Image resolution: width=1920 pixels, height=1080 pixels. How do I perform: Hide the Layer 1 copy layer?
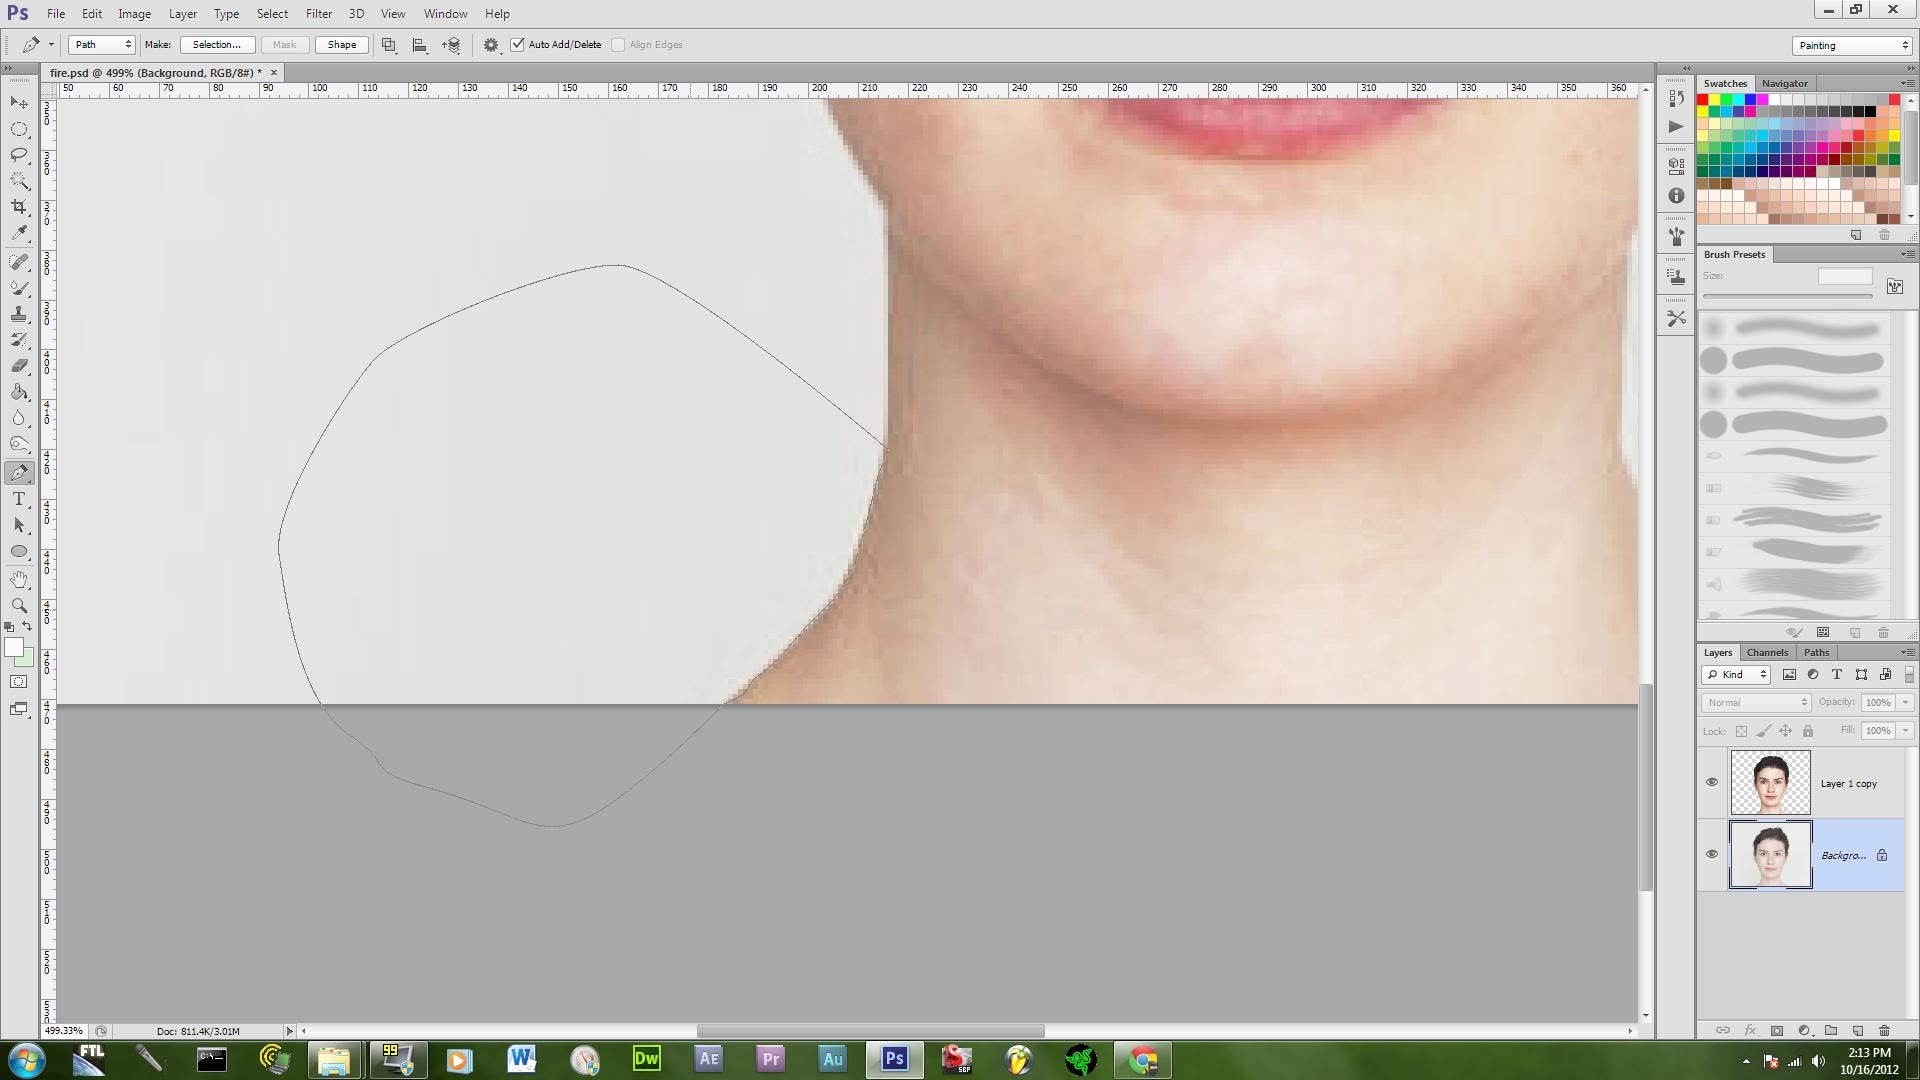[1711, 782]
